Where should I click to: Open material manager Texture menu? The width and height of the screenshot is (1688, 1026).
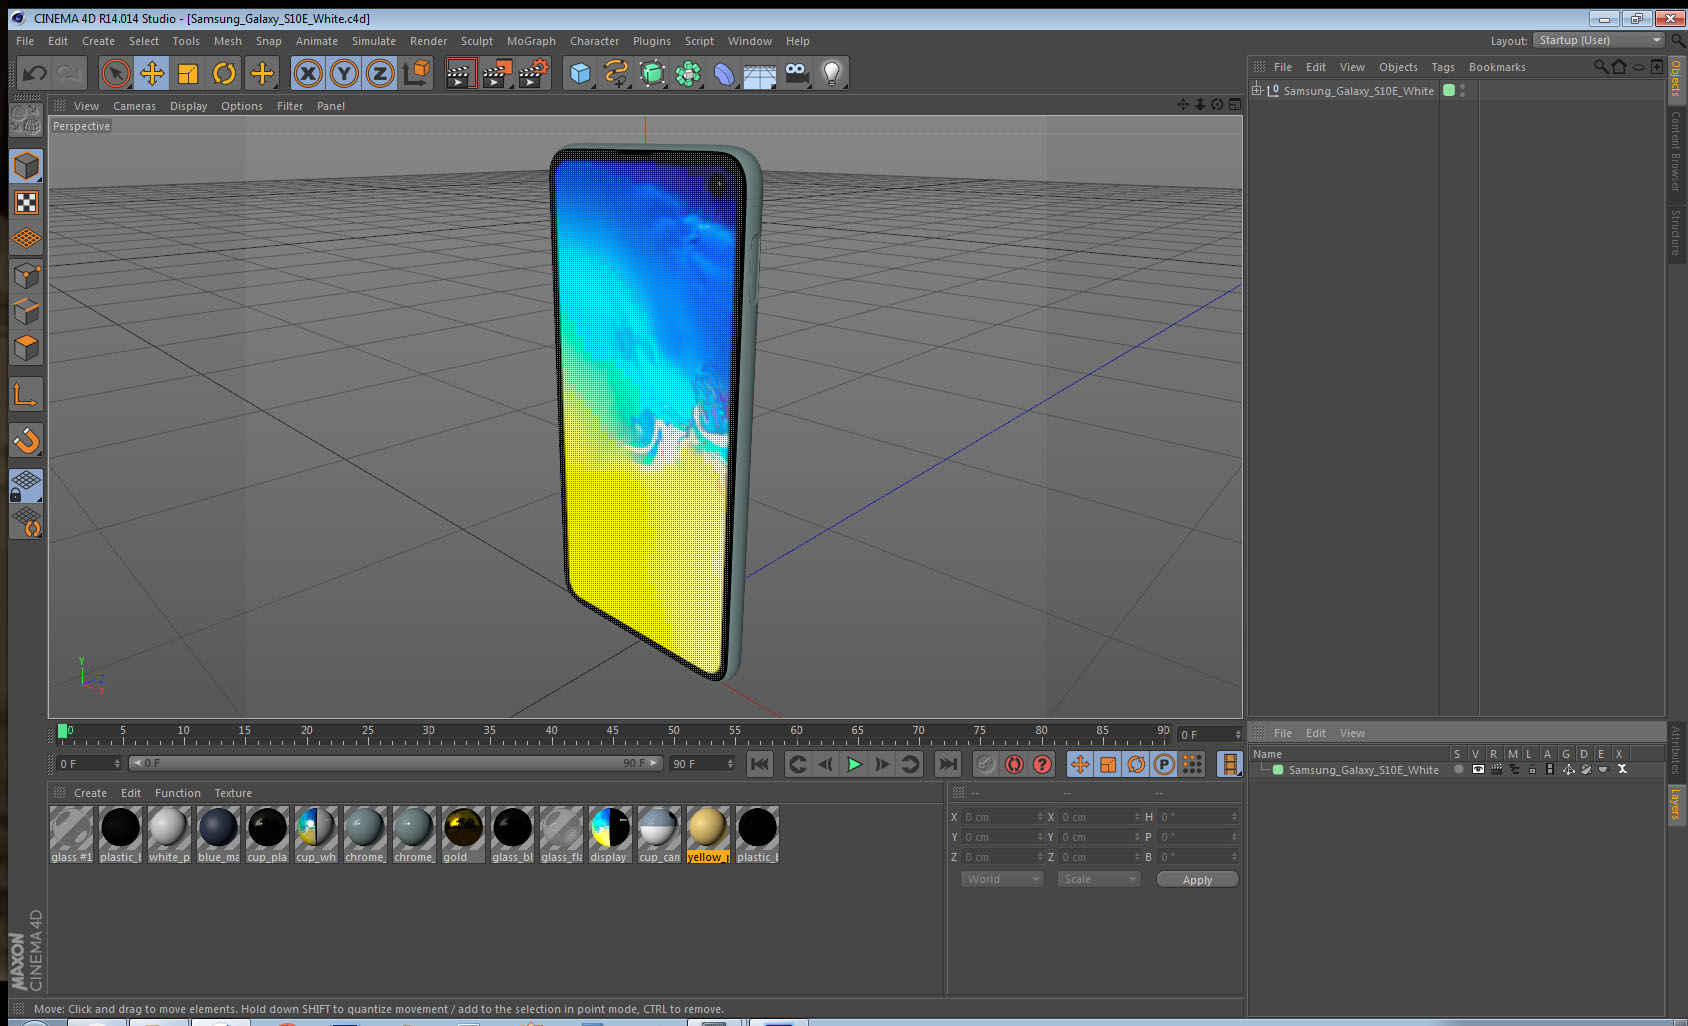tap(233, 793)
